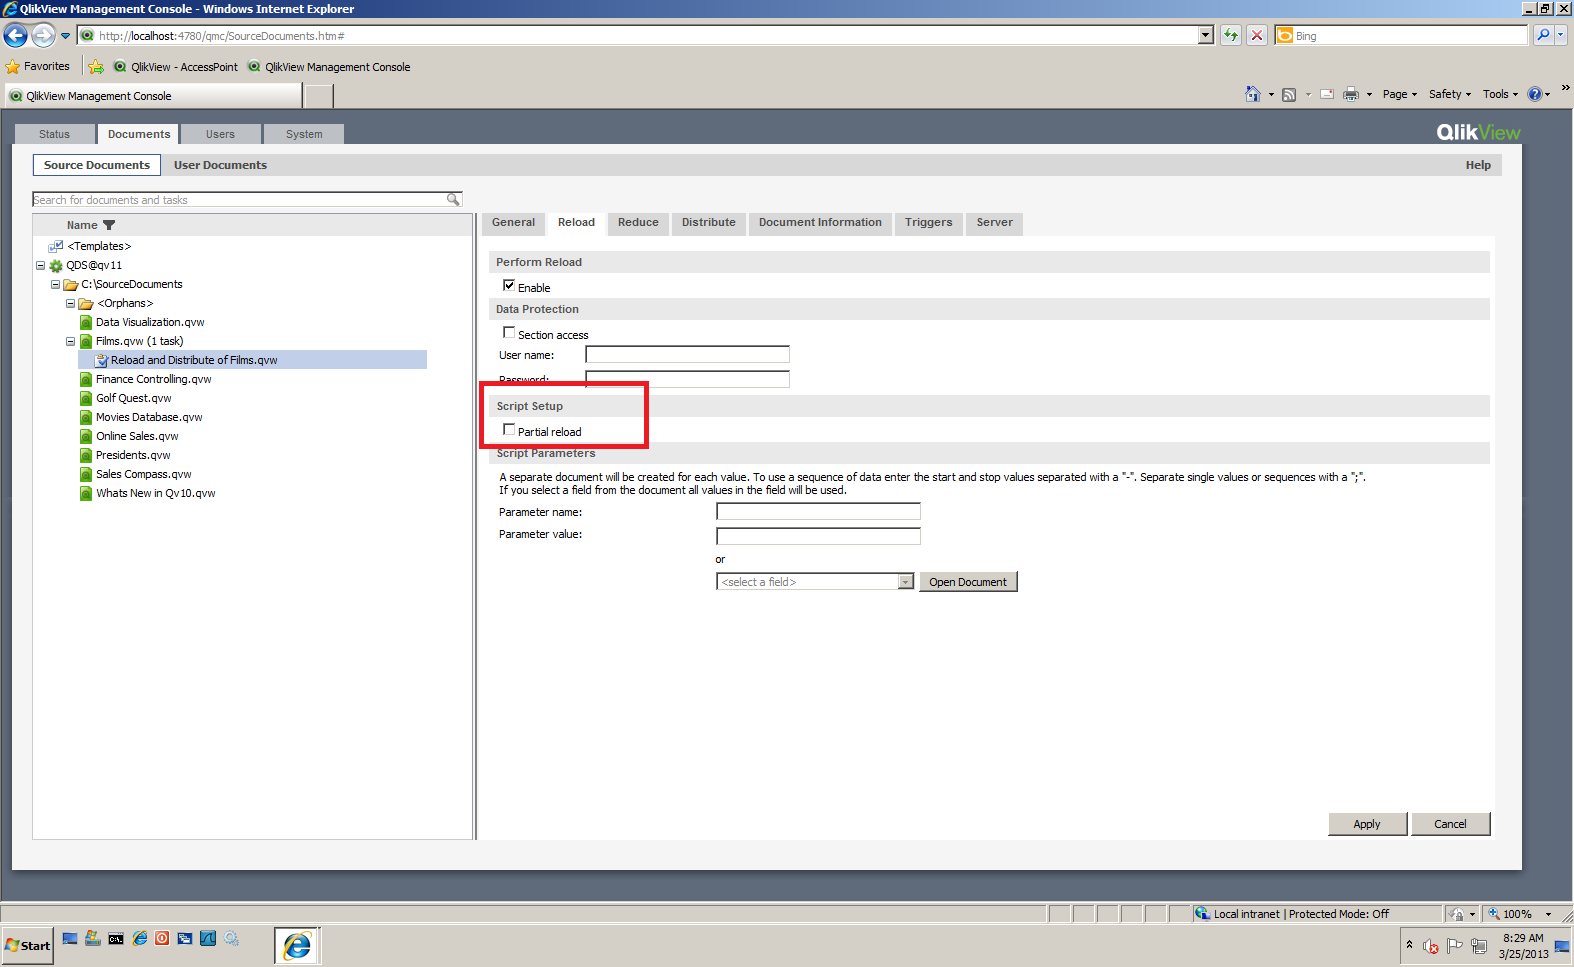1574x967 pixels.
Task: Open QlikView - AccessPoint favorite link
Action: pos(176,67)
